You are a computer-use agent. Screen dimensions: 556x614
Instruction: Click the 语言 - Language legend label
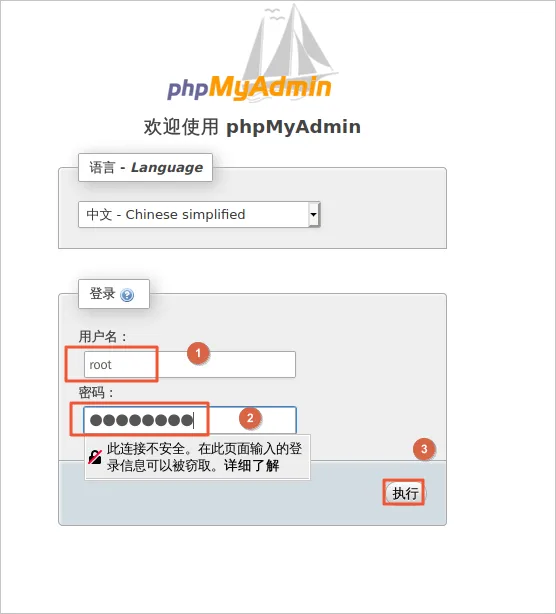146,168
